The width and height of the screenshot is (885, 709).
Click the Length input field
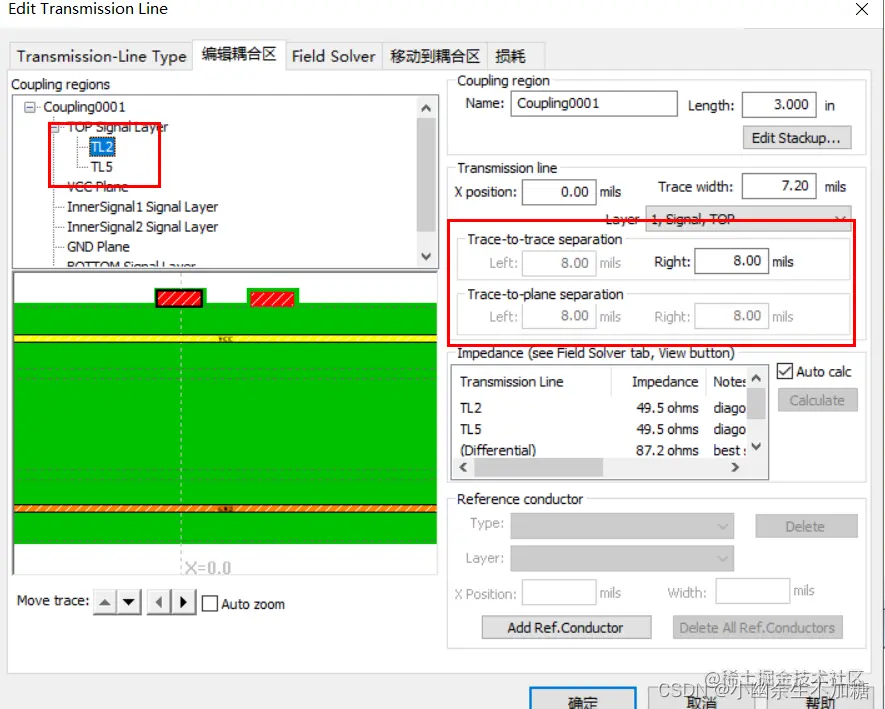(779, 104)
